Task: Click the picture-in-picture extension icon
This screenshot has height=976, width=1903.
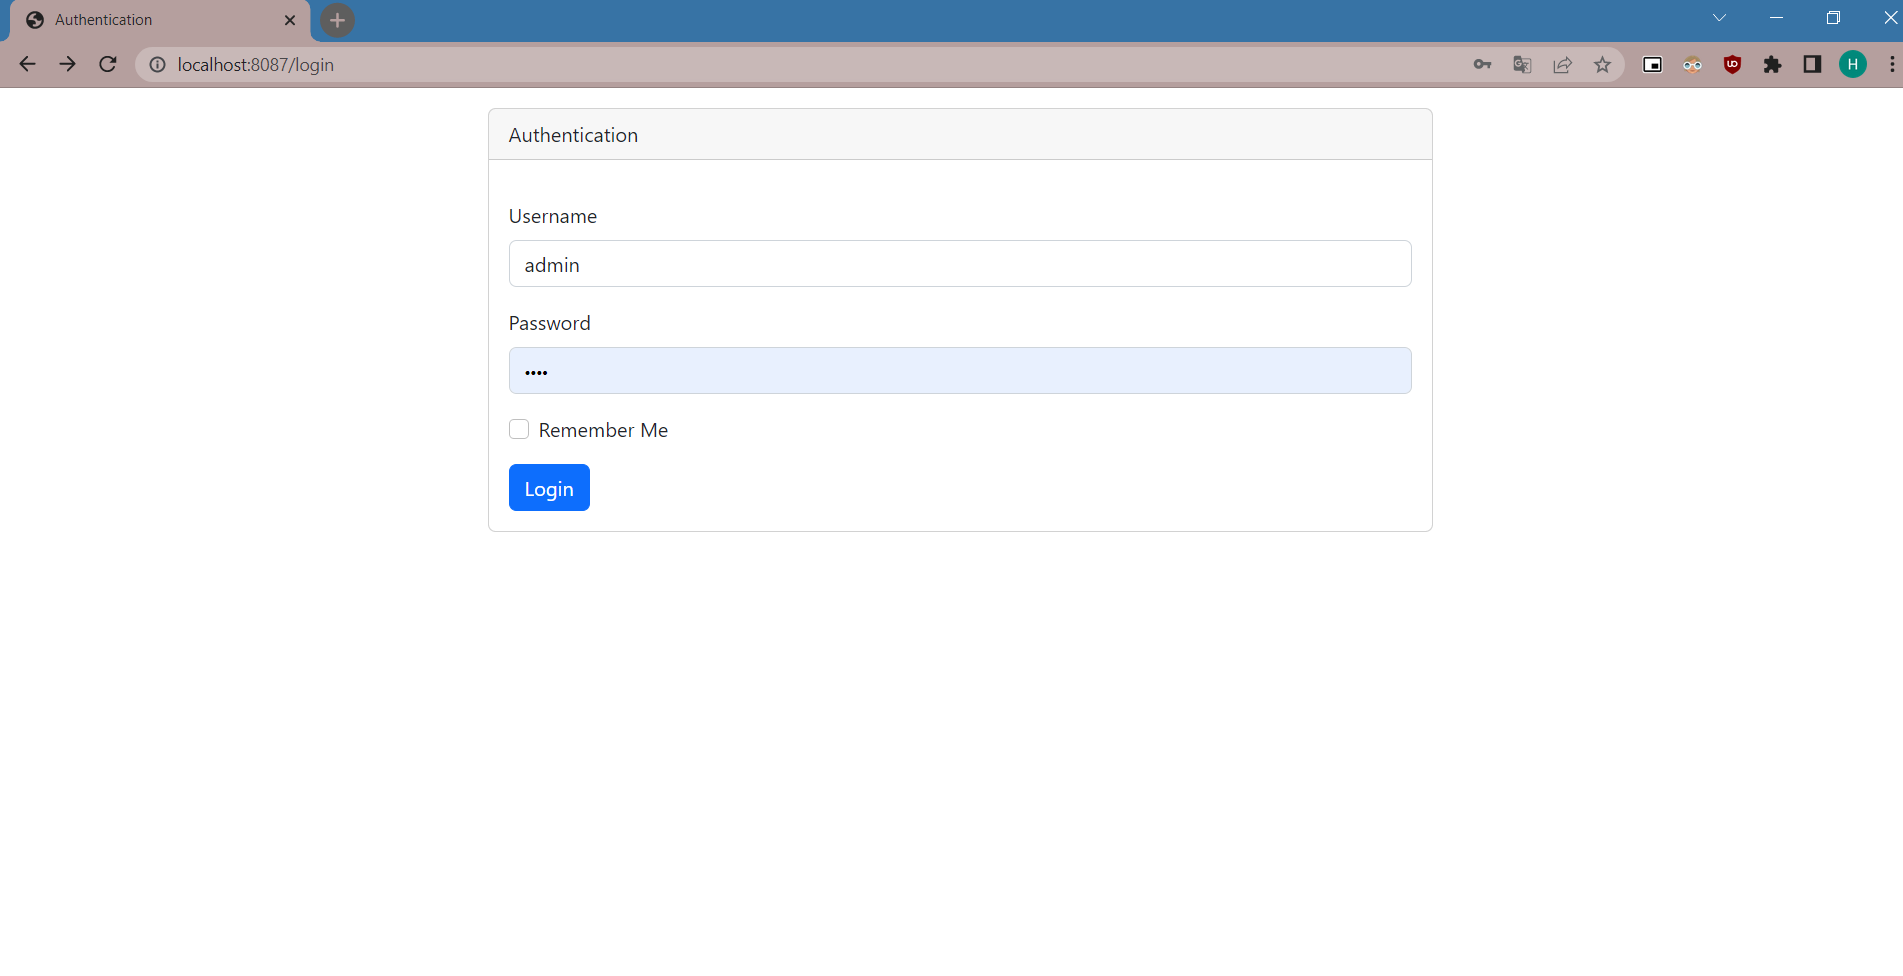Action: click(x=1652, y=64)
